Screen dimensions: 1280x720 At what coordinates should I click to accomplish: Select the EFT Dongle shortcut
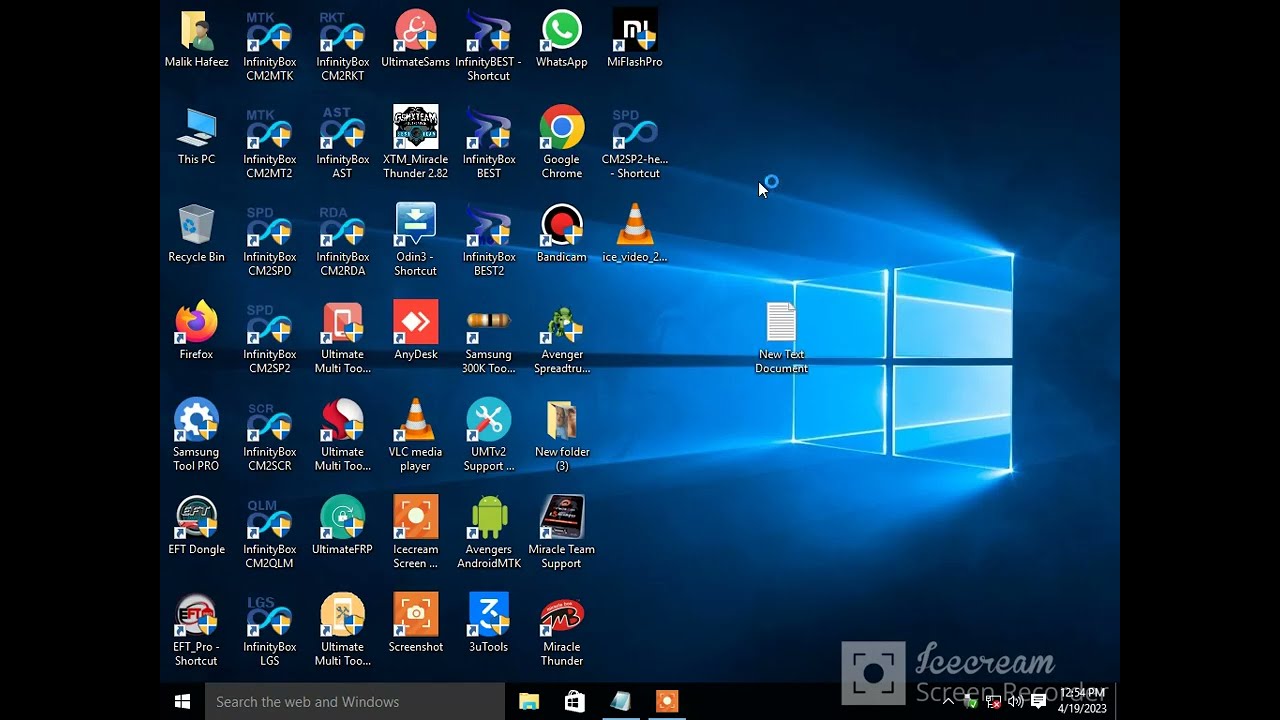tap(196, 527)
